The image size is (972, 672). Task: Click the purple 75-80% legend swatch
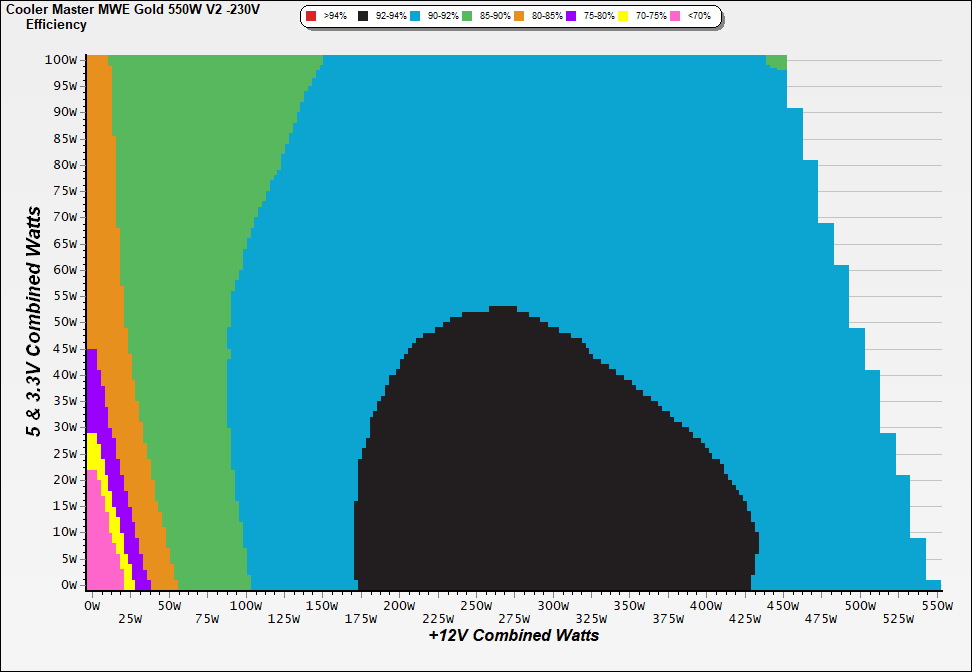(x=571, y=17)
